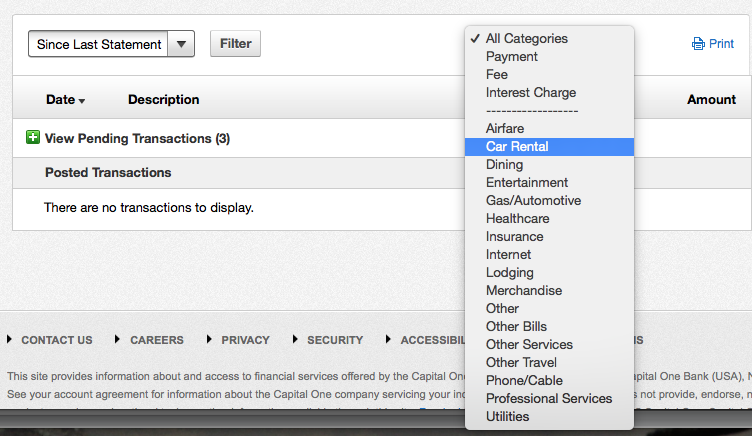
Task: Click the printer icon
Action: pyautogui.click(x=698, y=44)
